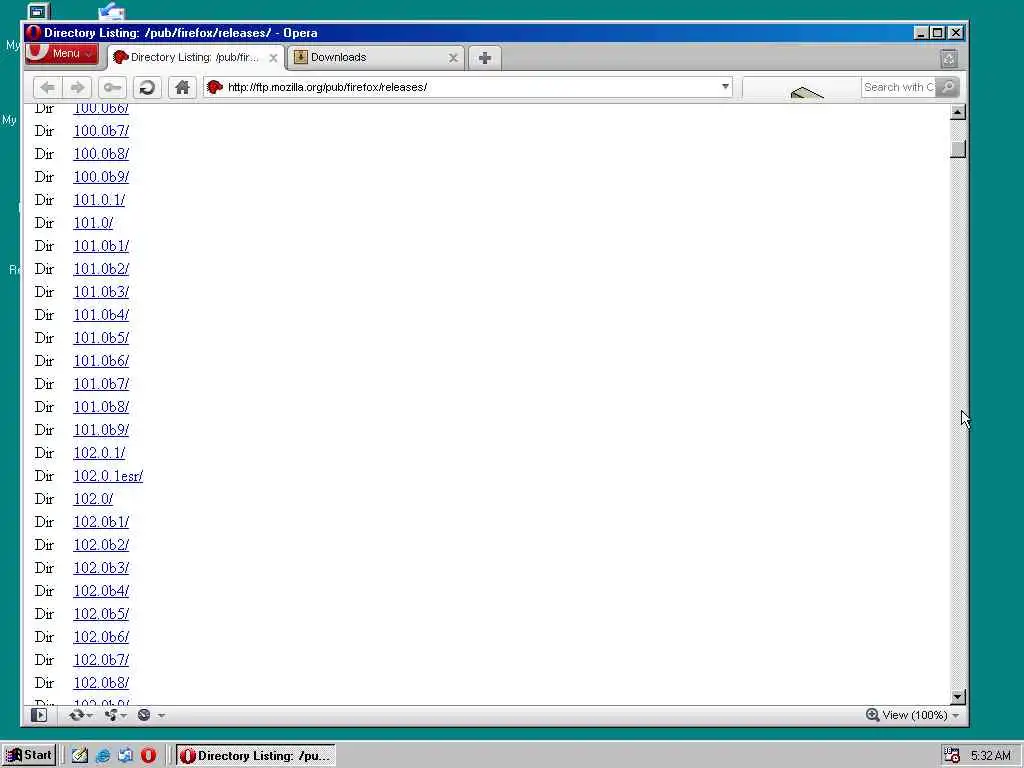Open the Windows Start menu
Image resolution: width=1024 pixels, height=768 pixels.
point(29,756)
